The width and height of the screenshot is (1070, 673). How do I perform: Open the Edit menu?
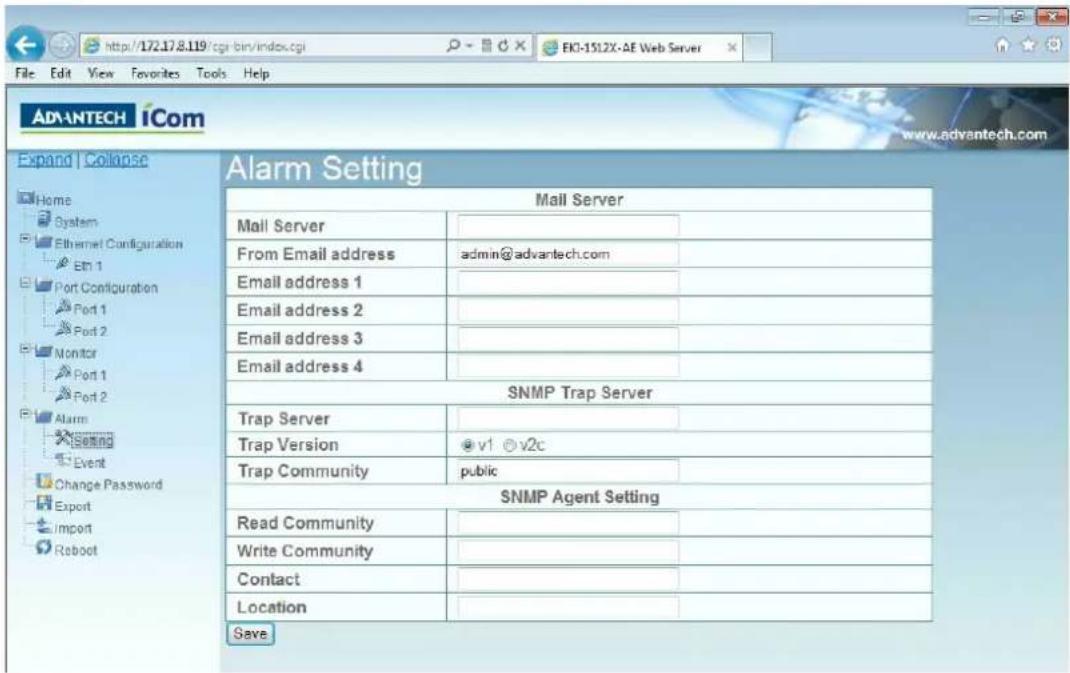click(x=61, y=73)
